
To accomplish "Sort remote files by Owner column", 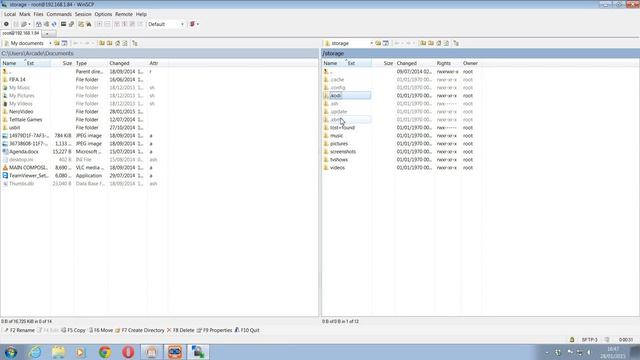I will pyautogui.click(x=470, y=63).
